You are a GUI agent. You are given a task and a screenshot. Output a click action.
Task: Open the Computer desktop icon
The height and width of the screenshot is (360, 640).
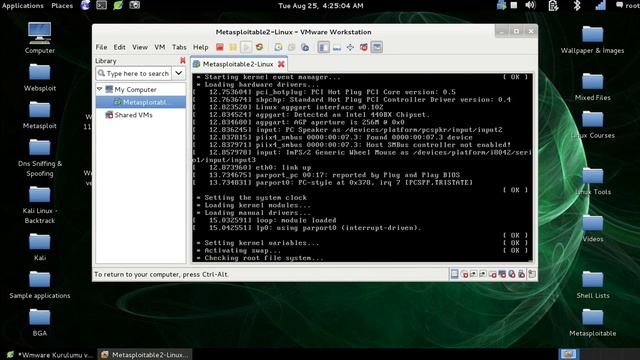(40, 38)
